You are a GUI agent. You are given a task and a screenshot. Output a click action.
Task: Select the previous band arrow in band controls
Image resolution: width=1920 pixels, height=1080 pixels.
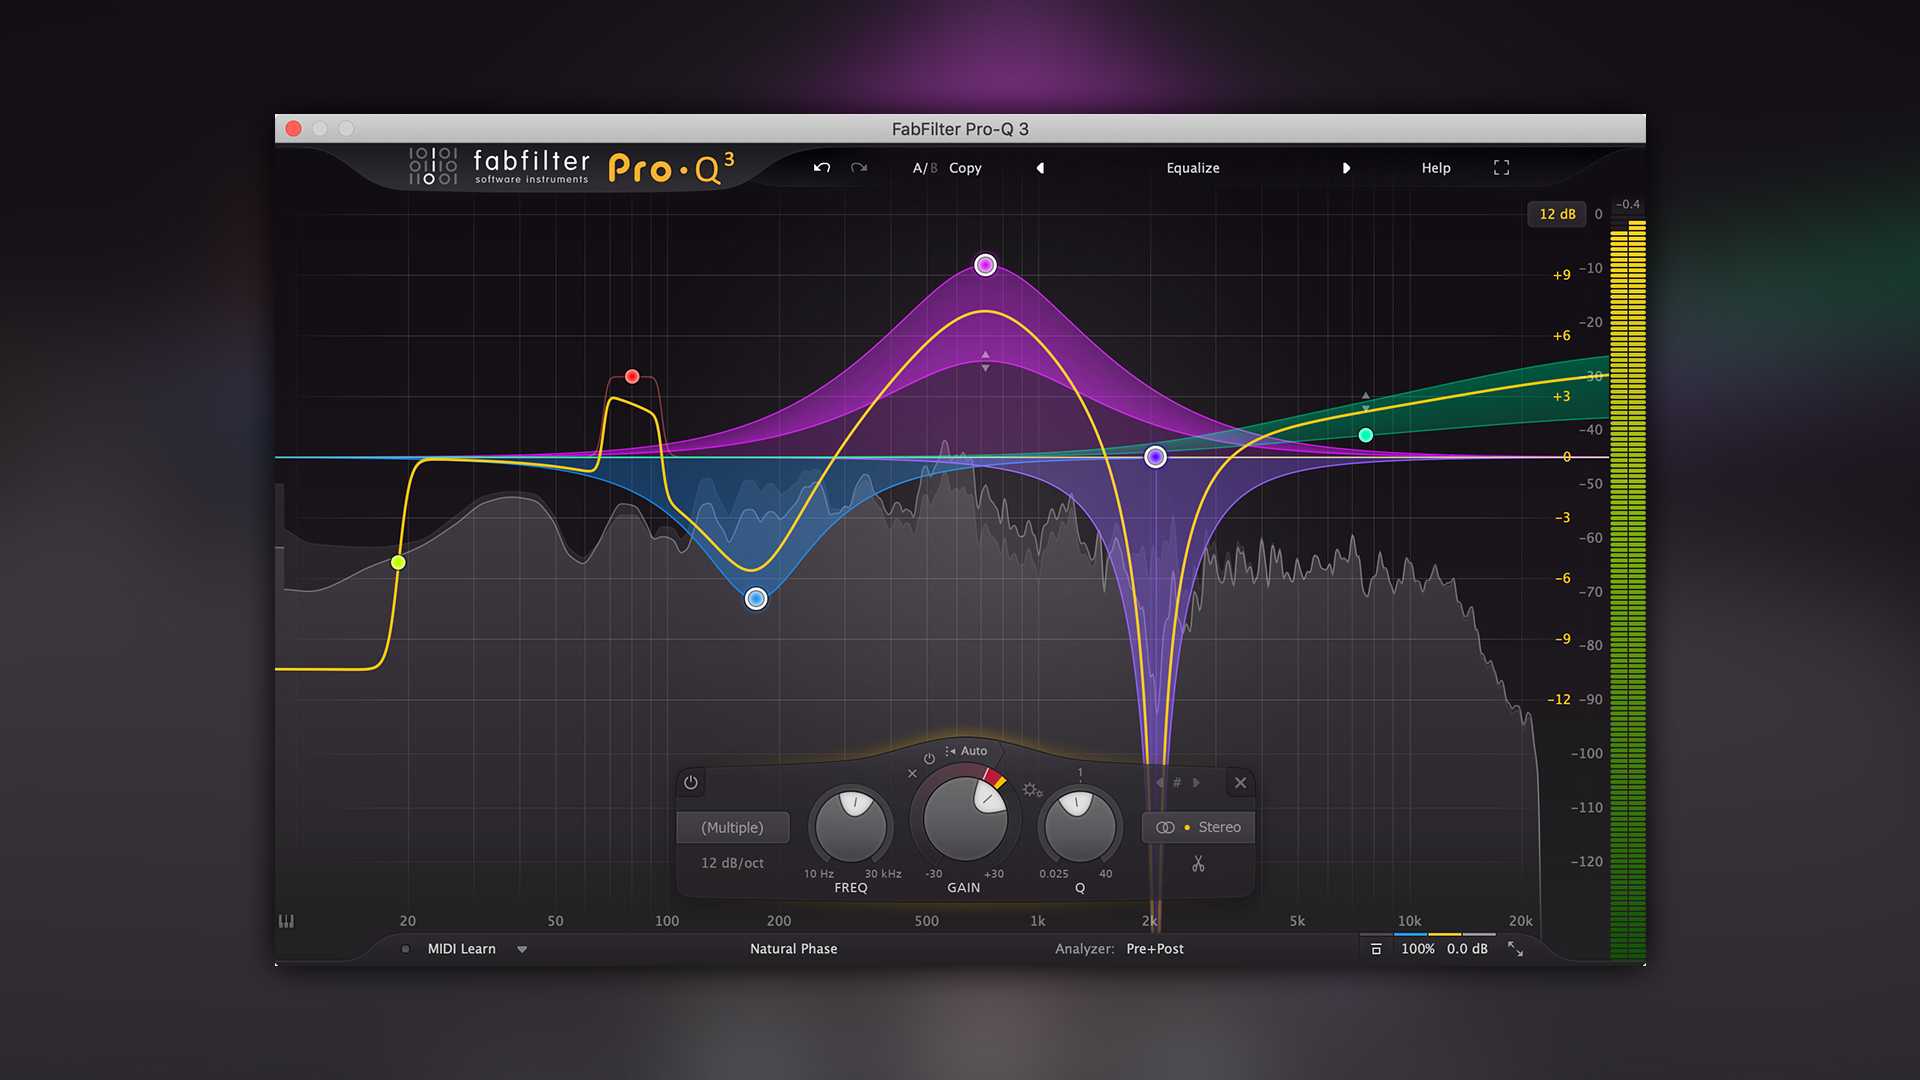(1159, 783)
